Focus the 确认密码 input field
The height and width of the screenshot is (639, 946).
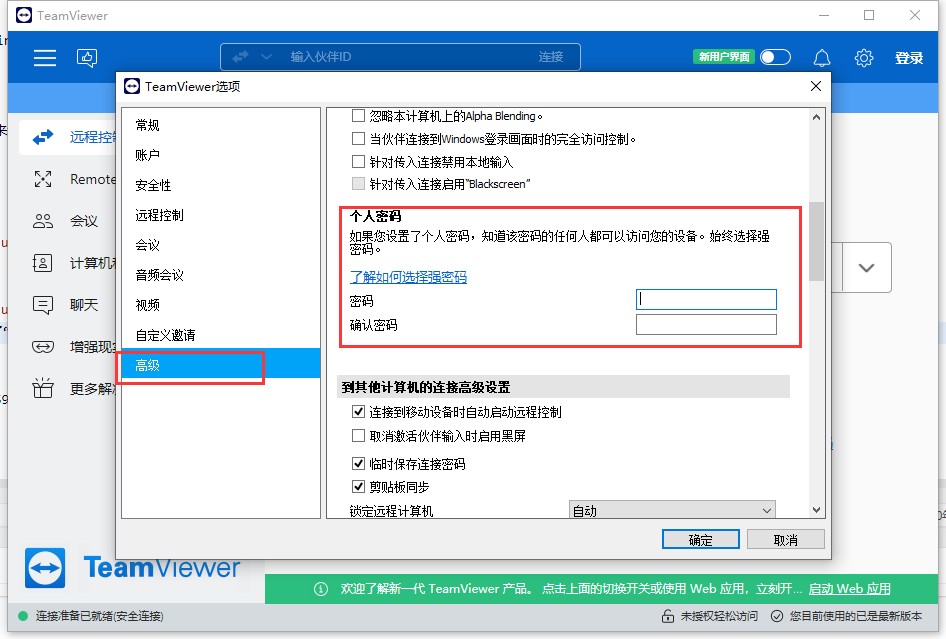coord(706,325)
